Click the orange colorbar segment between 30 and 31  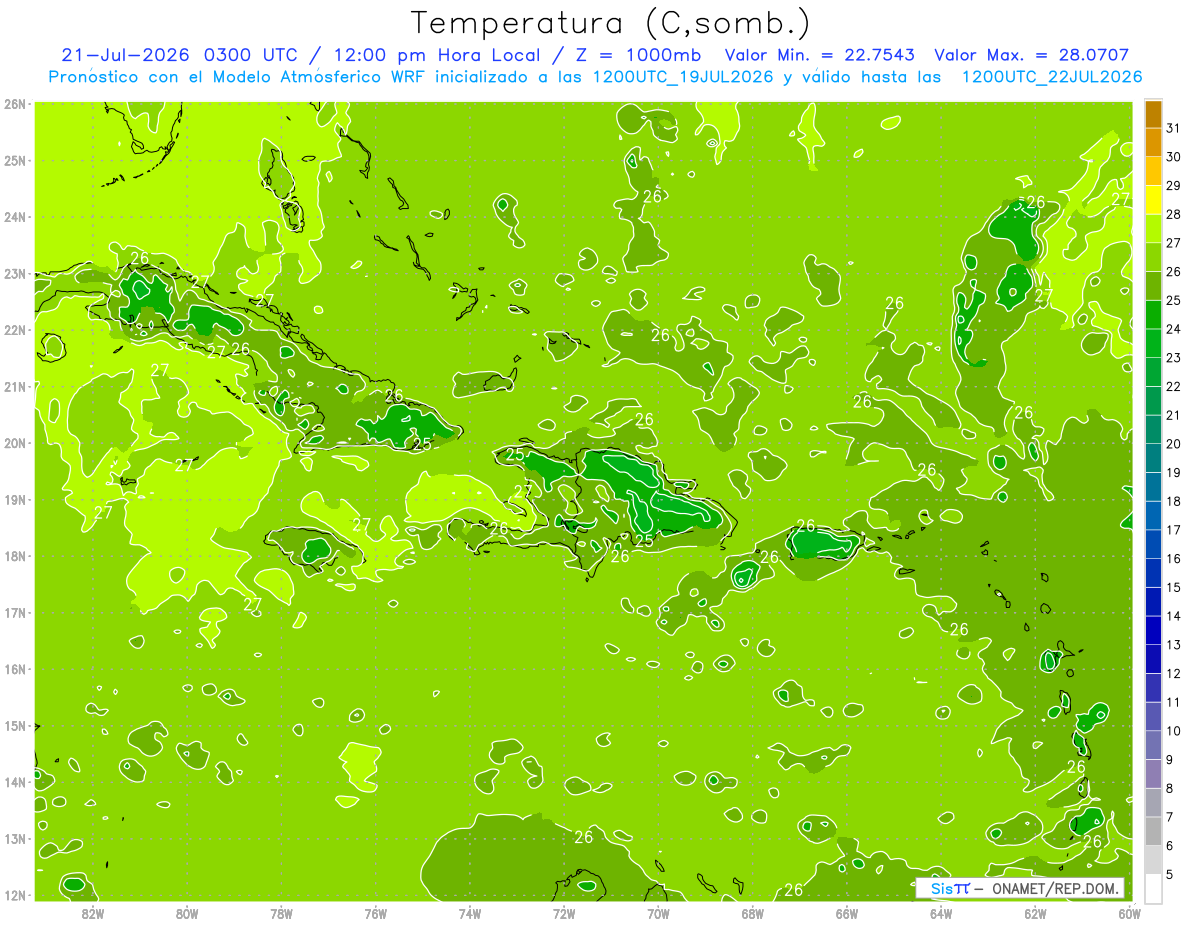pos(1153,143)
